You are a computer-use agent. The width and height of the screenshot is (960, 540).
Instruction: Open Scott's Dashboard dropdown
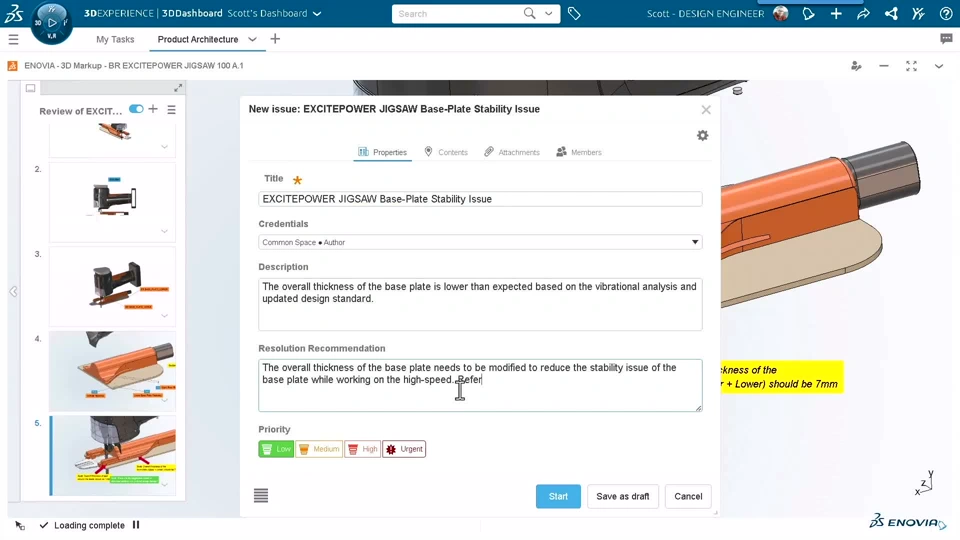coord(317,13)
